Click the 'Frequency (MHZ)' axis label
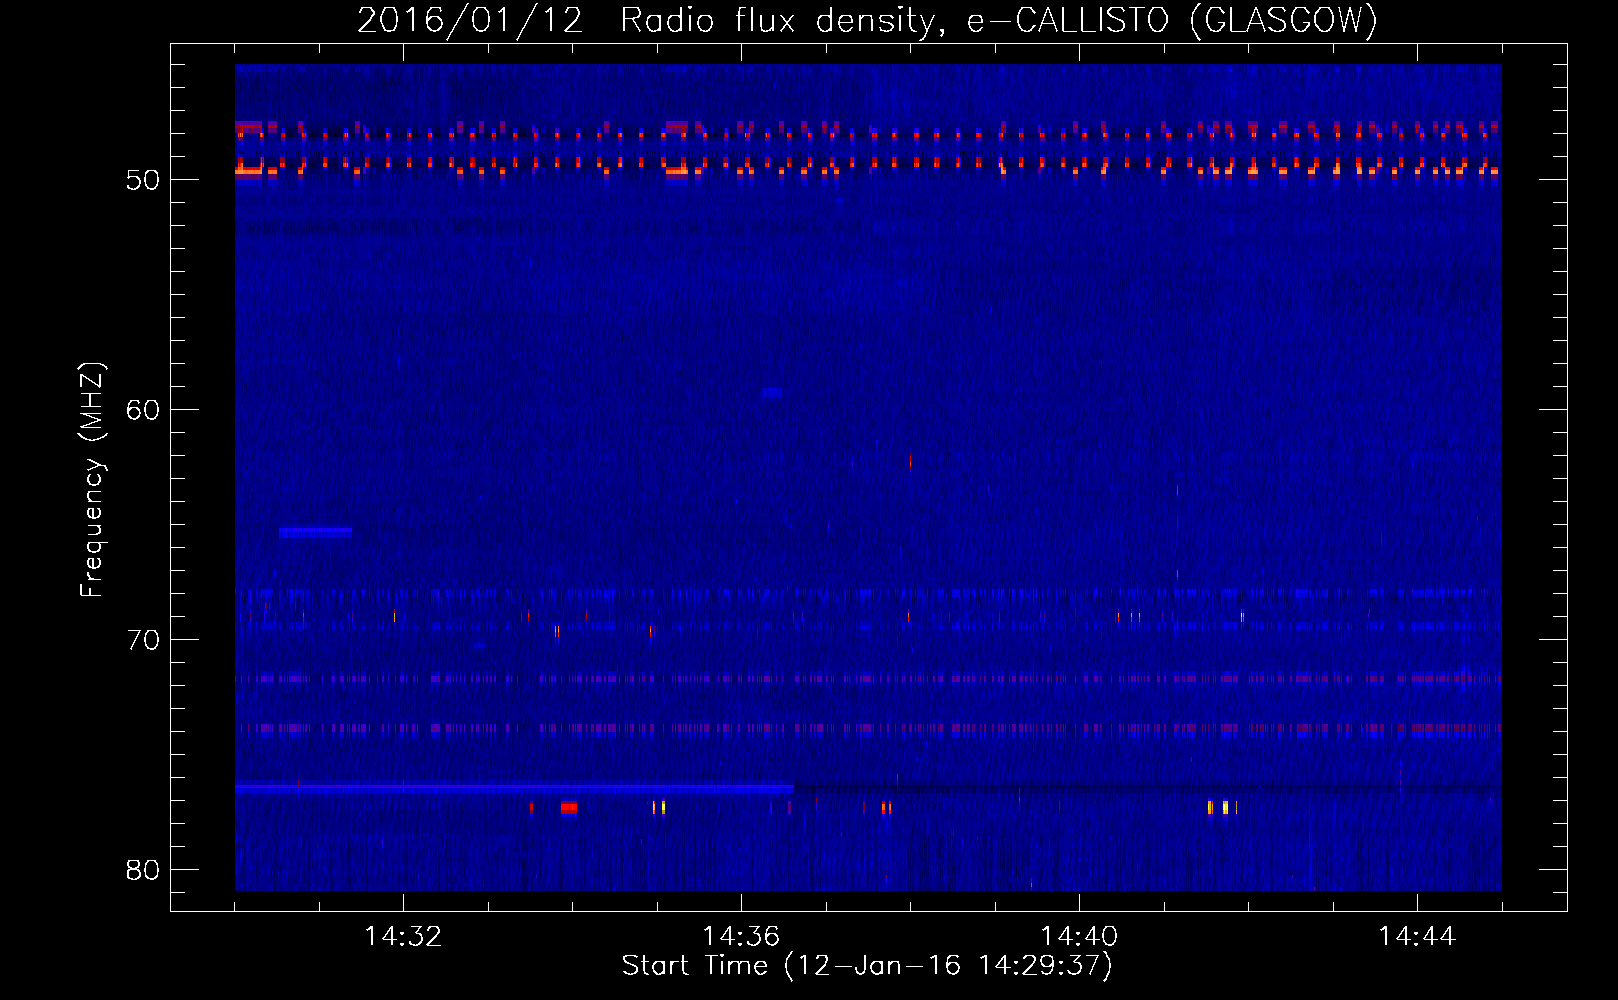Viewport: 1618px width, 1000px height. point(92,480)
